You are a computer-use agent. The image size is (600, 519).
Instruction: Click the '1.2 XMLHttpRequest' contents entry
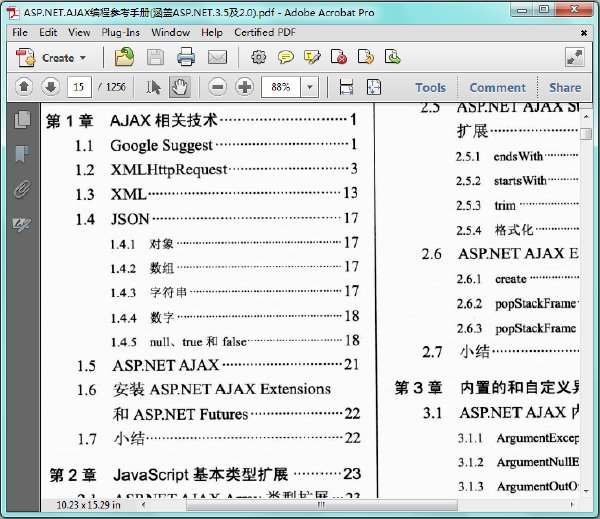[216, 170]
